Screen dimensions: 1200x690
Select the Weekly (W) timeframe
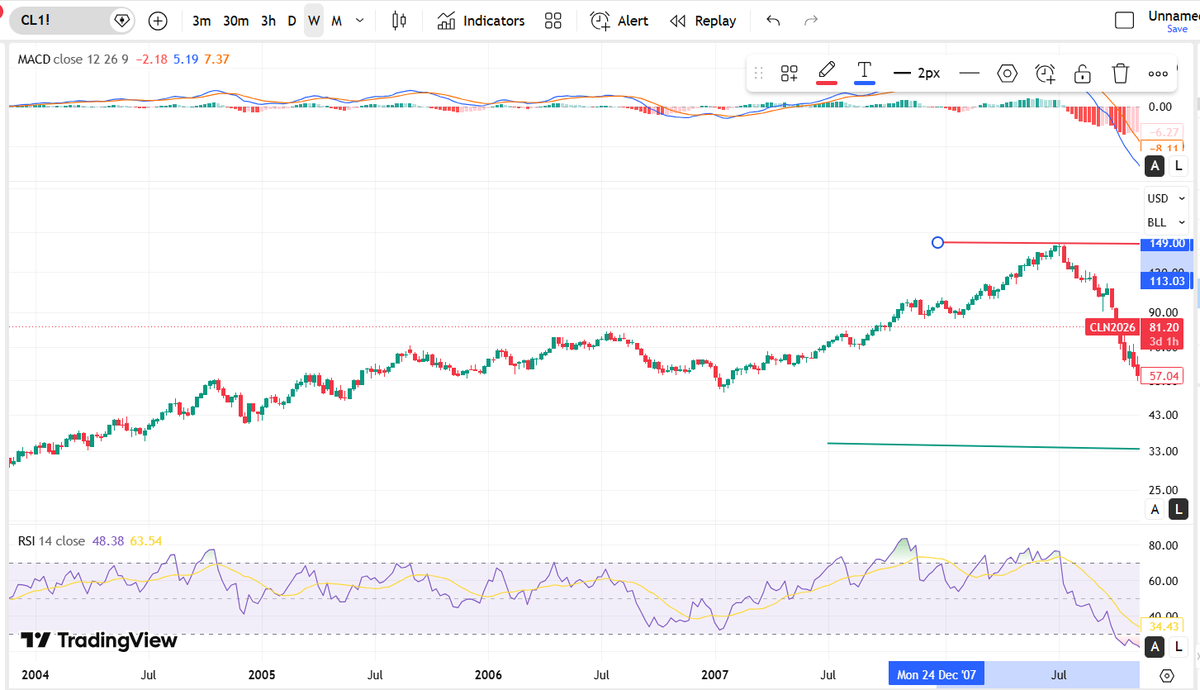[x=314, y=20]
